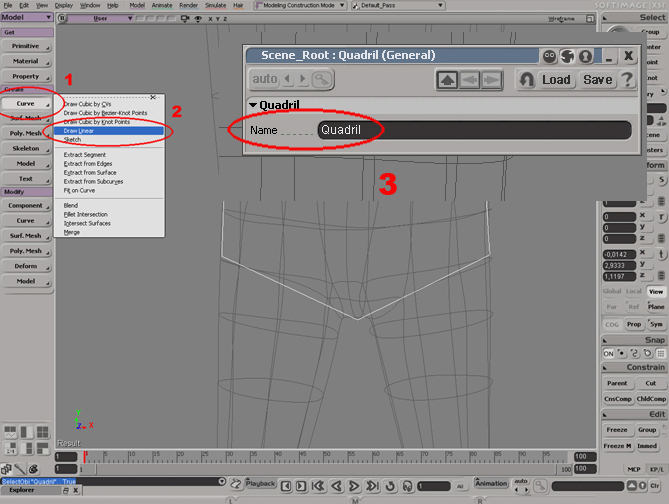Toggle Snap ON button
Viewport: 669px width, 504px height.
(608, 352)
